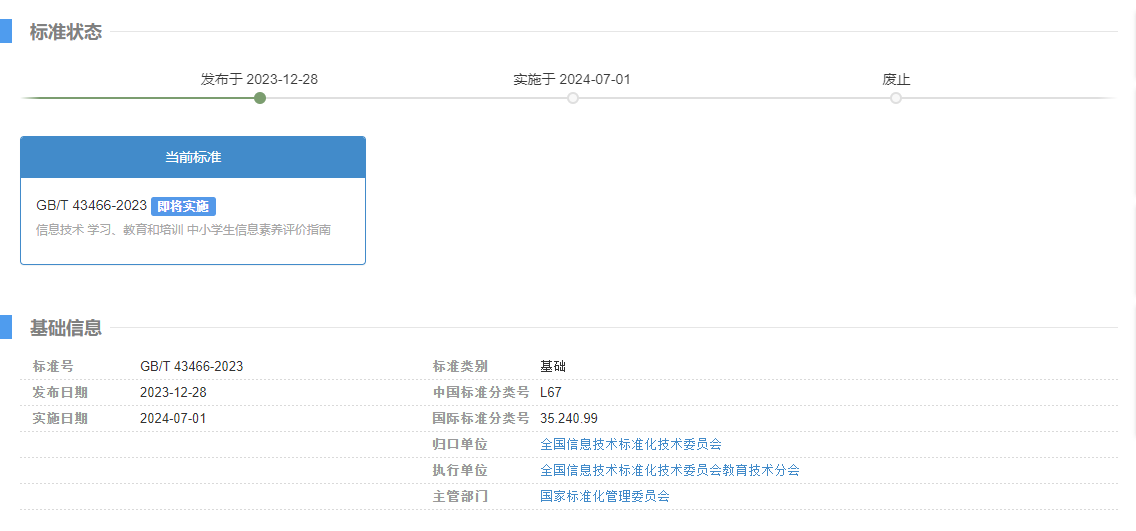
Task: Open the 执行单位 教育技术分会 link
Action: tap(669, 470)
